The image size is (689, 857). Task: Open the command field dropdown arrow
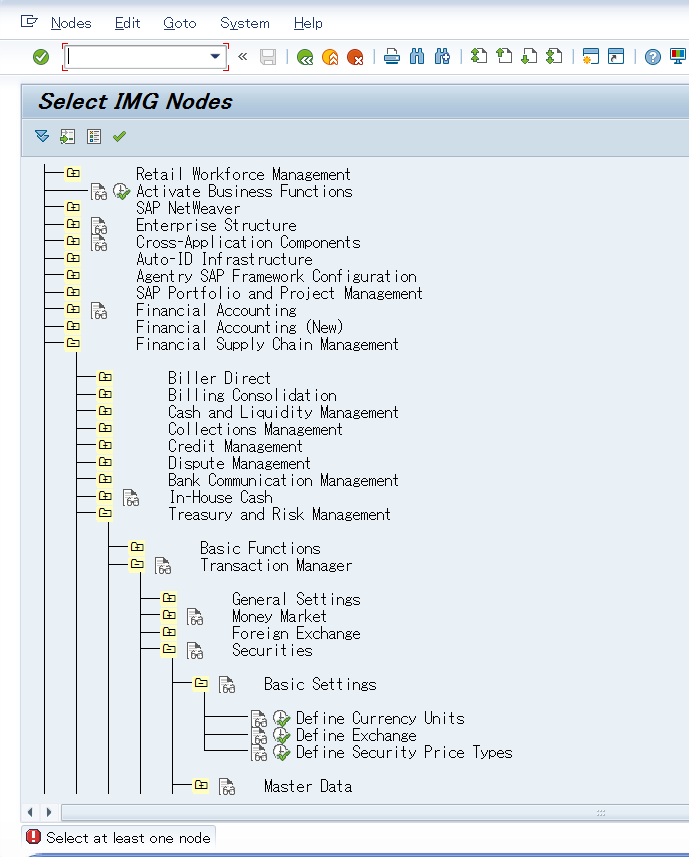215,56
